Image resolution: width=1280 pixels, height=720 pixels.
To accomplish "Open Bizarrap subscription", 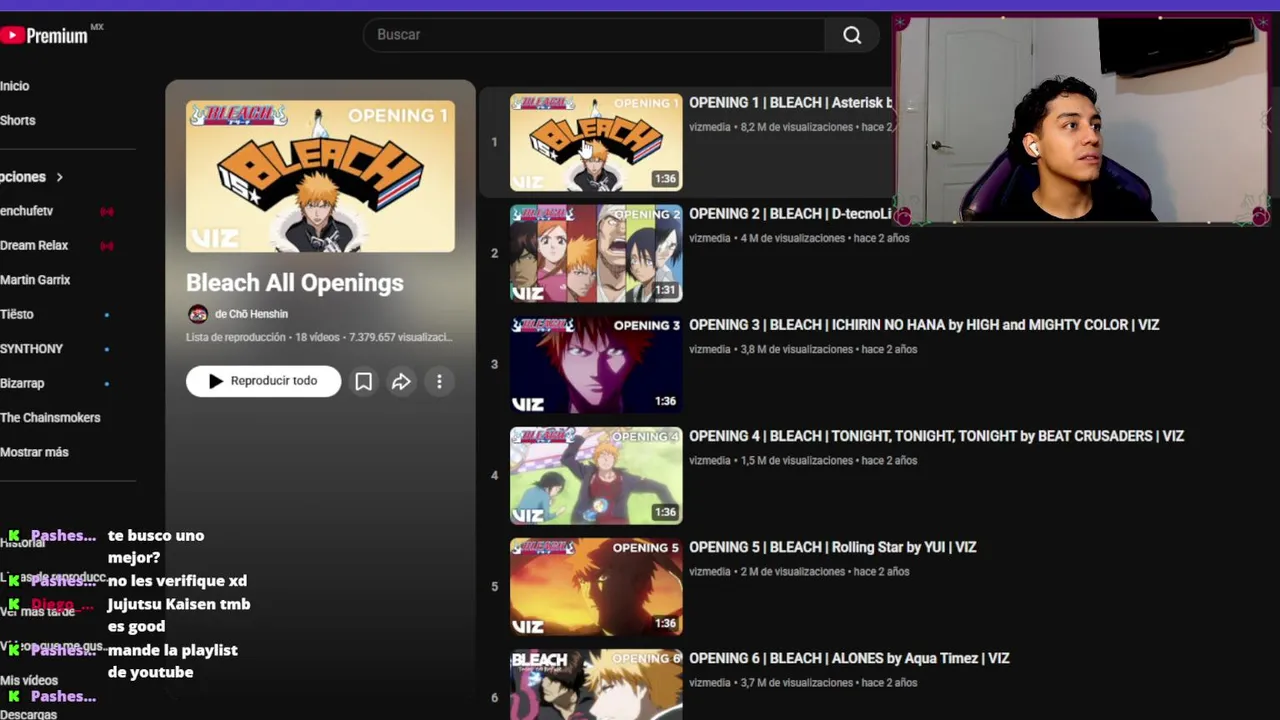I will (22, 383).
